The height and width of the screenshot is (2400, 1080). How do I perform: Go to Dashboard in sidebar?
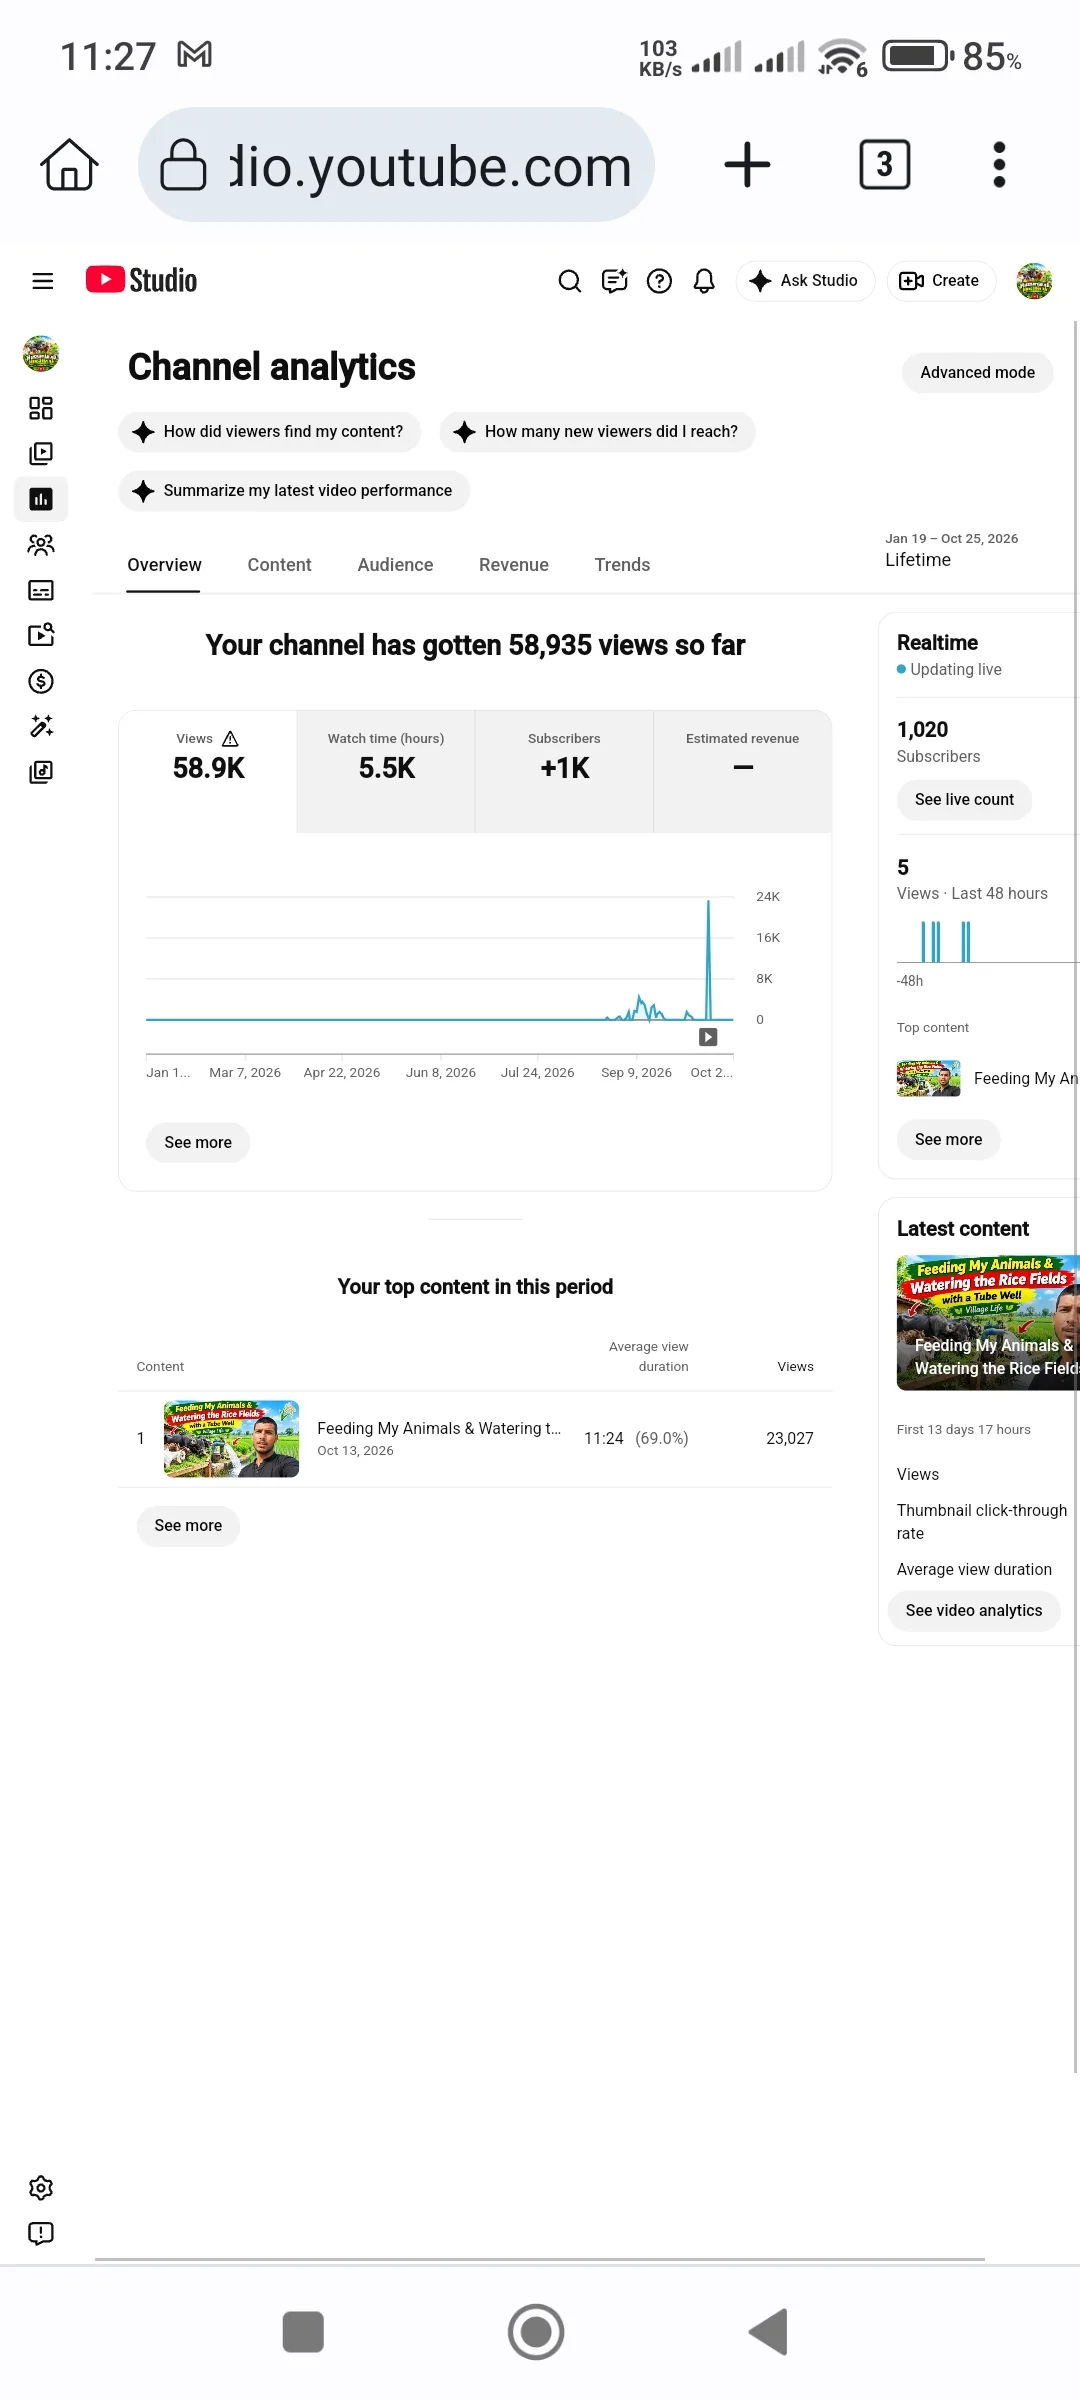41,408
